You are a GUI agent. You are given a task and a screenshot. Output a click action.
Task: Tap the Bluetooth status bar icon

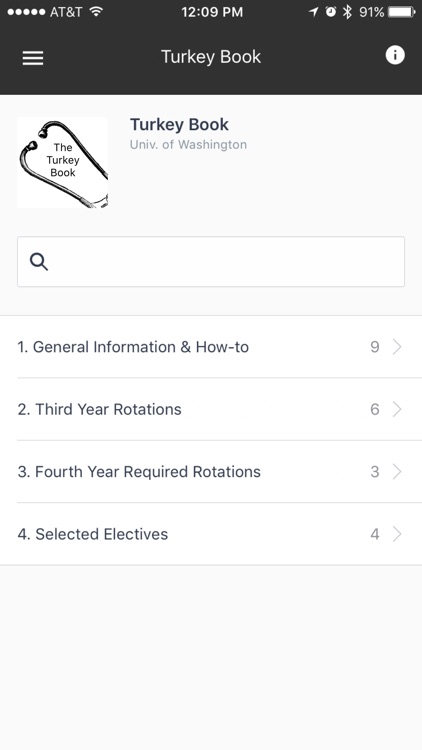(347, 12)
